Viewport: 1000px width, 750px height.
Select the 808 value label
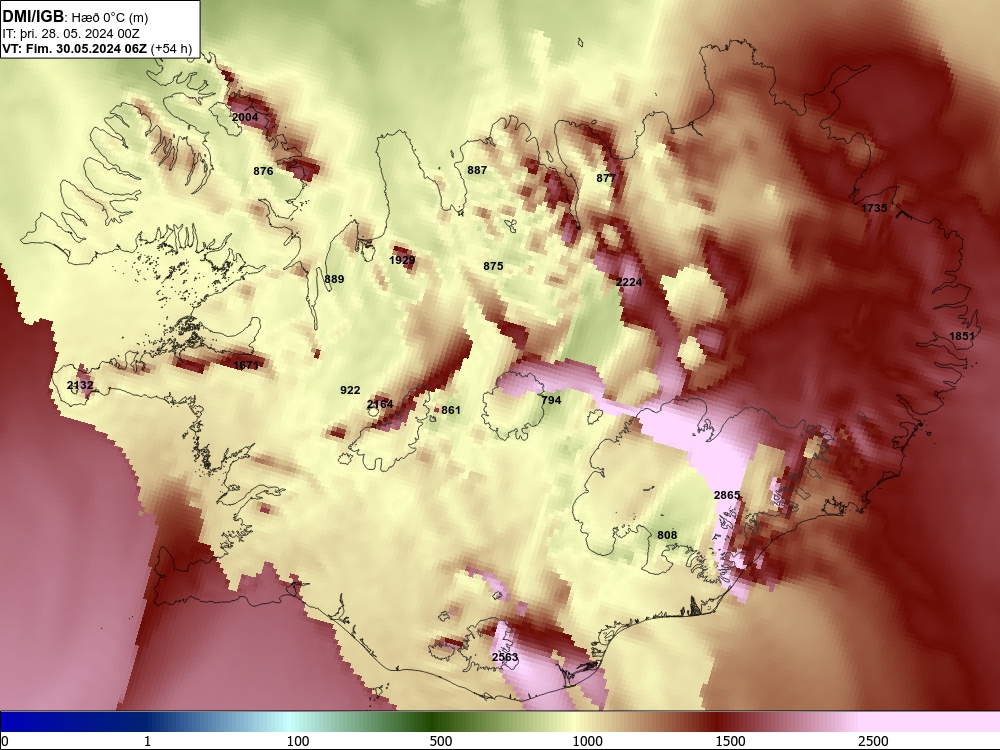point(667,535)
